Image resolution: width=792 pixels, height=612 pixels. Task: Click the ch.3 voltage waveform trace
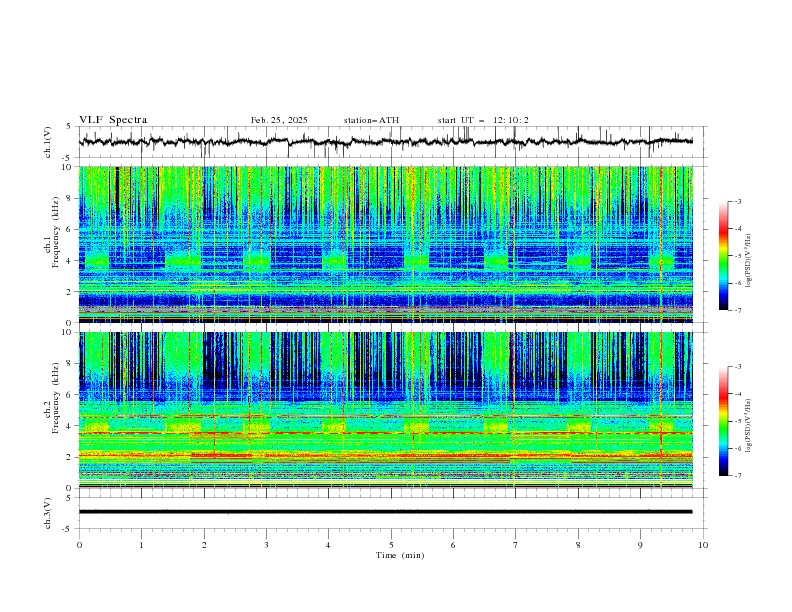pos(386,512)
